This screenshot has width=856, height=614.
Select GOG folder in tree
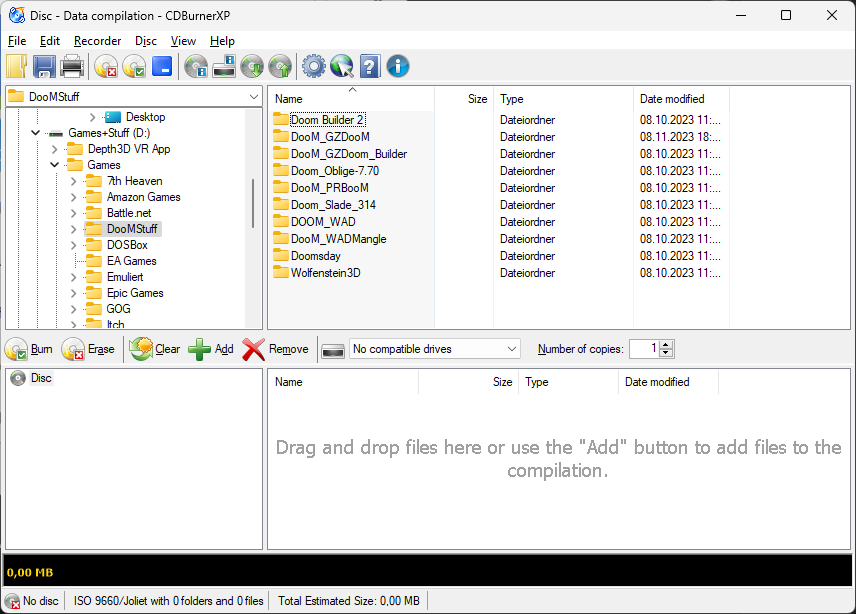118,309
